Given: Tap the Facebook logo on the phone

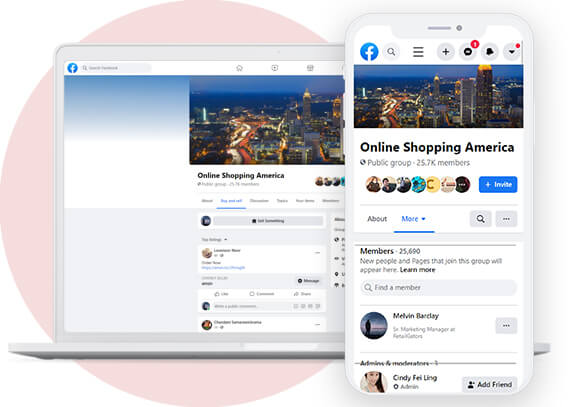Looking at the screenshot, I should pyautogui.click(x=369, y=52).
